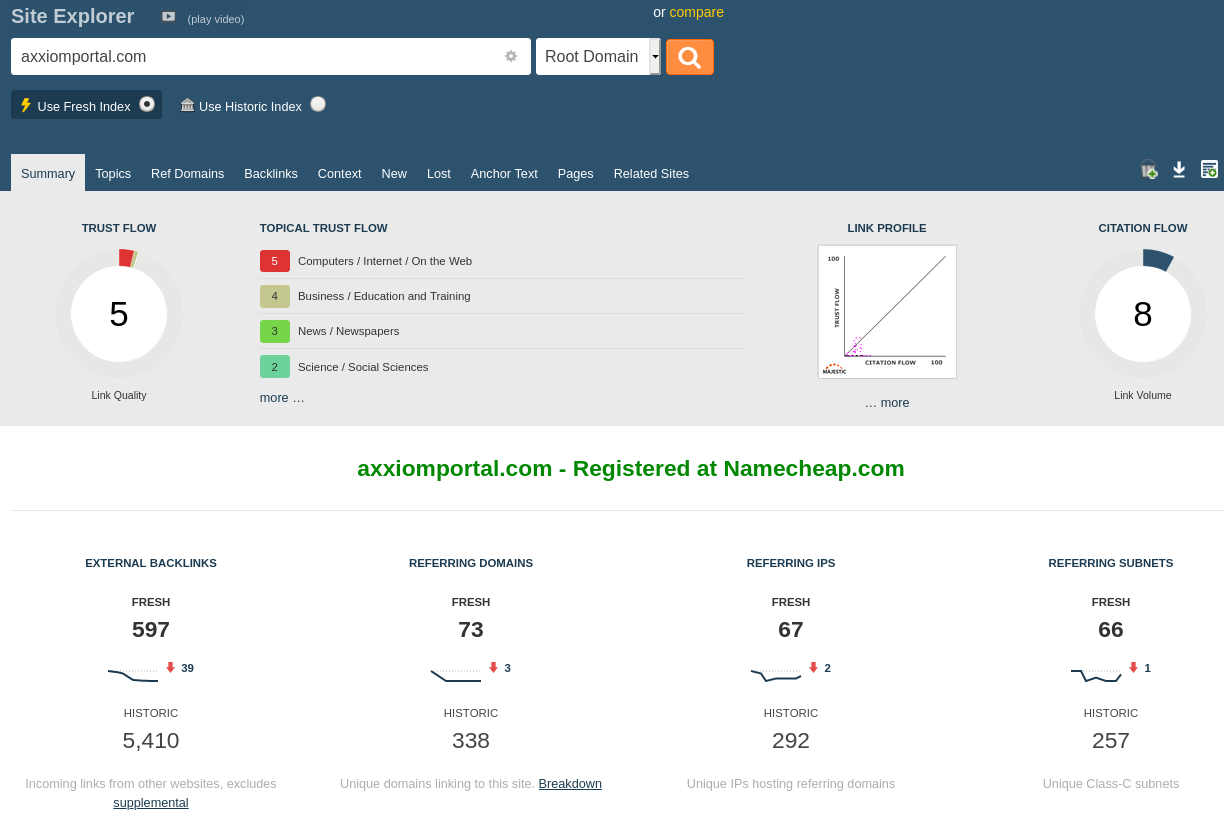This screenshot has height=826, width=1224.
Task: Click the Referring Domains sparkline chart
Action: point(456,675)
